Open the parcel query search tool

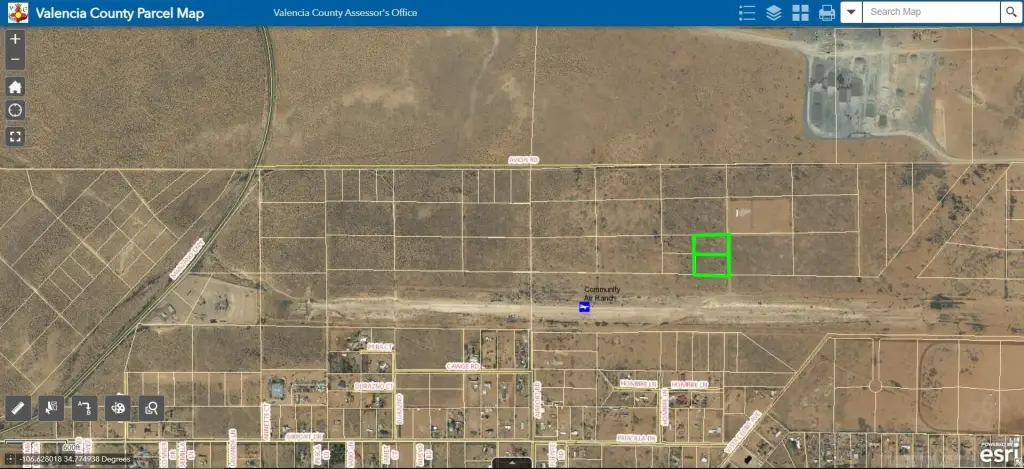pyautogui.click(x=152, y=407)
